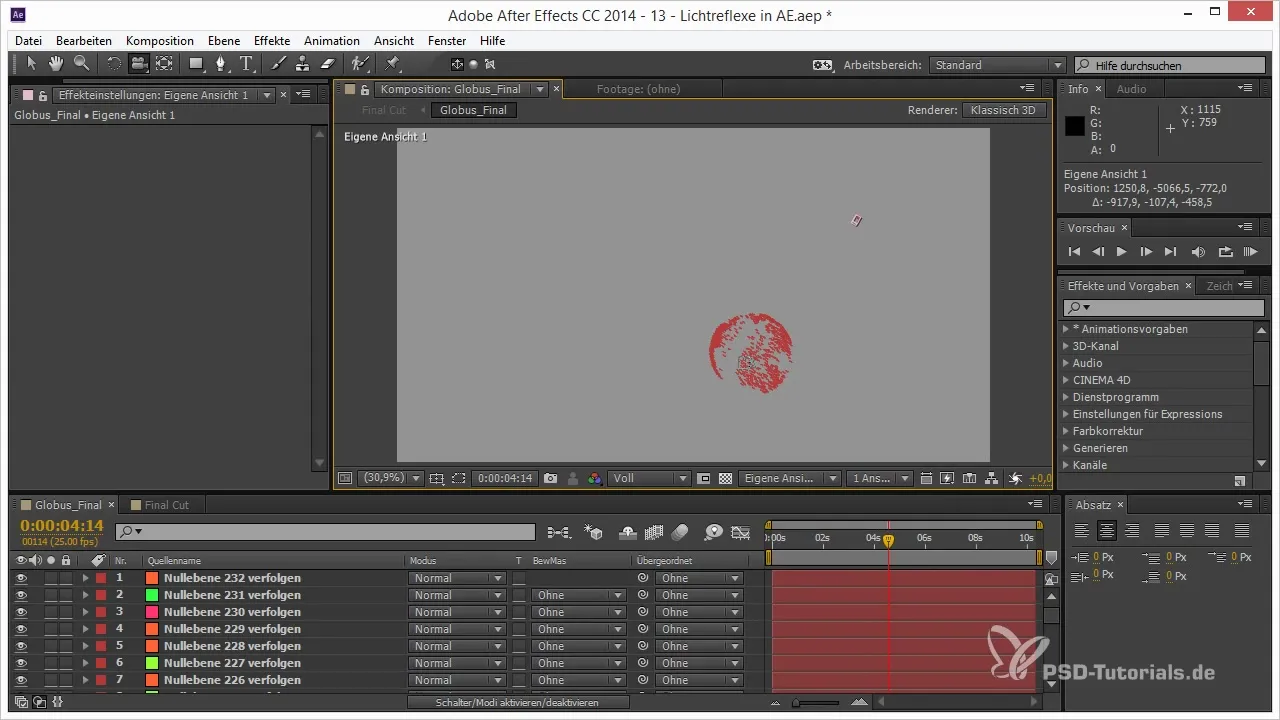Toggle the transparency grid in the viewer
Image resolution: width=1280 pixels, height=720 pixels.
pos(726,479)
